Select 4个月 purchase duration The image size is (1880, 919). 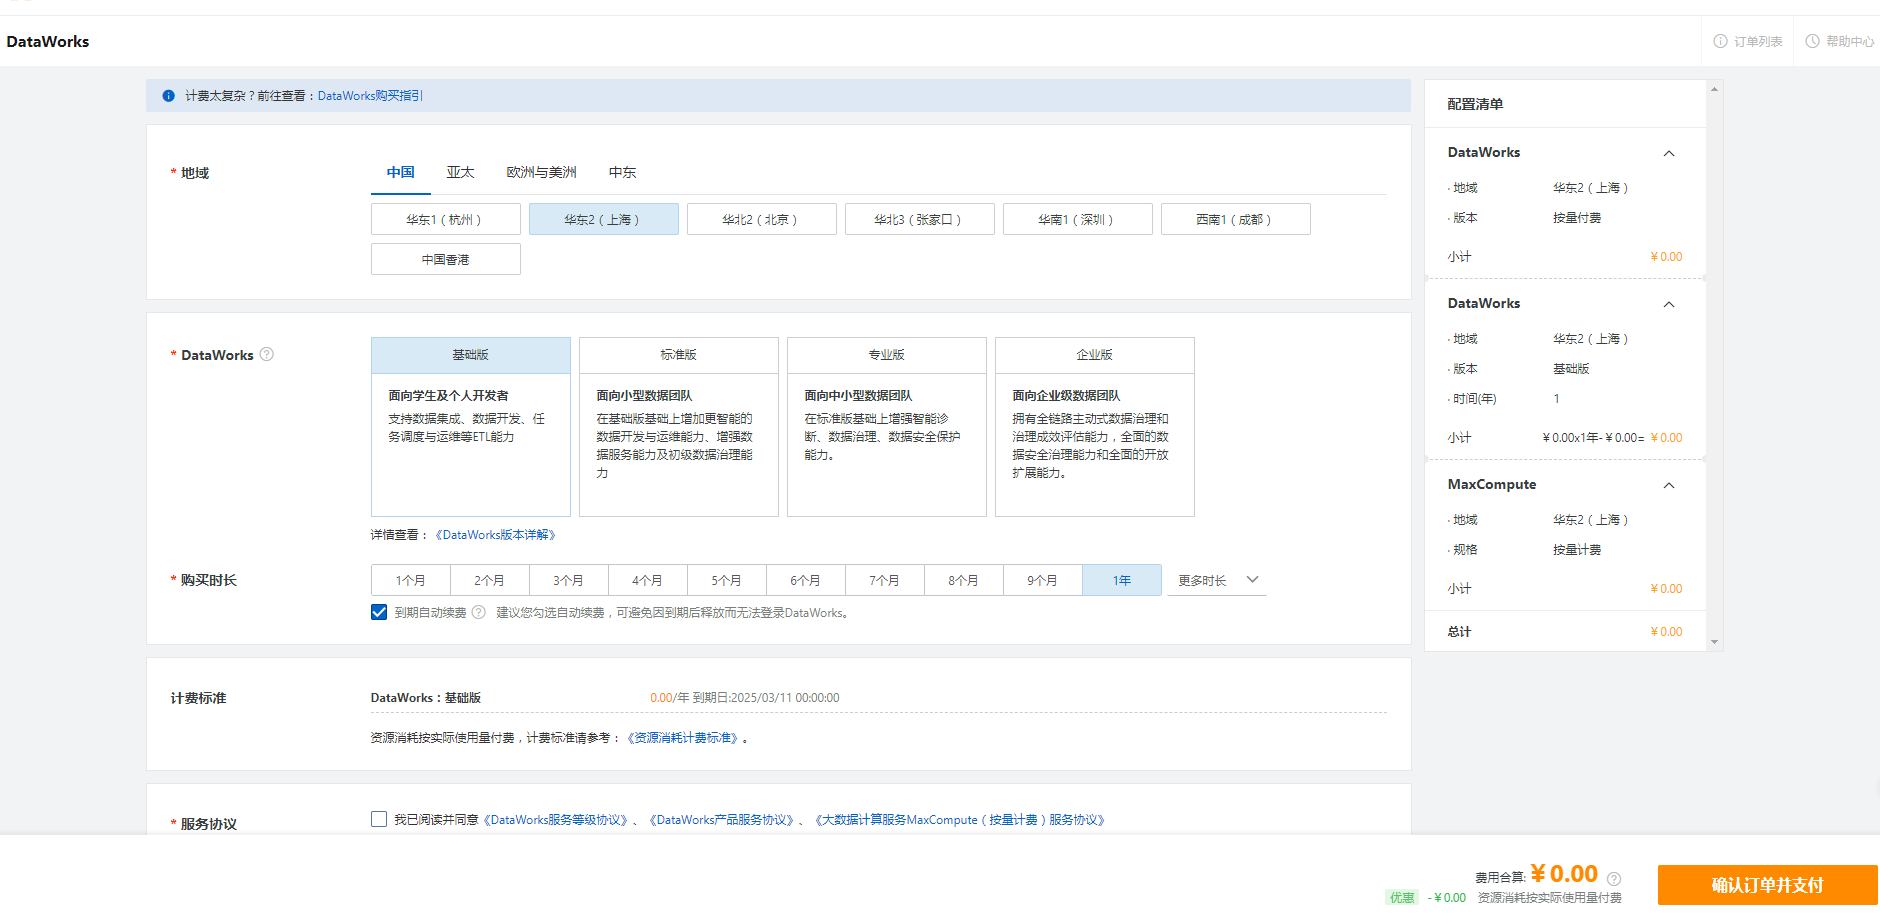pos(648,580)
